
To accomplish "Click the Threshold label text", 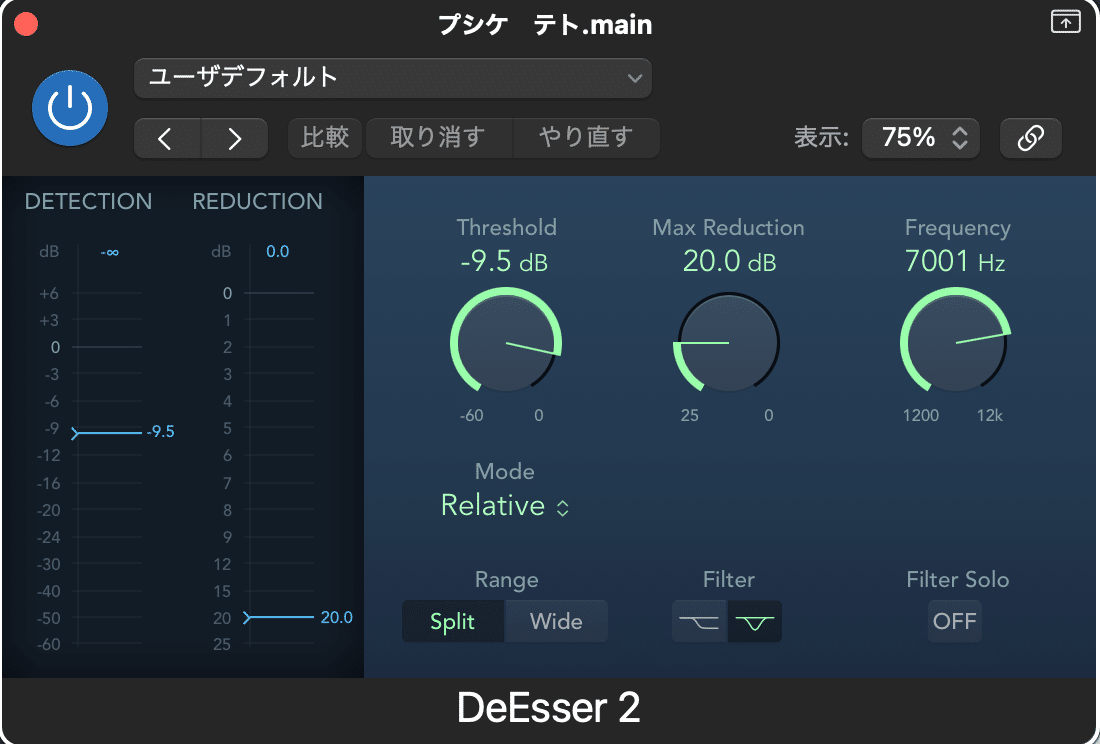I will [507, 227].
